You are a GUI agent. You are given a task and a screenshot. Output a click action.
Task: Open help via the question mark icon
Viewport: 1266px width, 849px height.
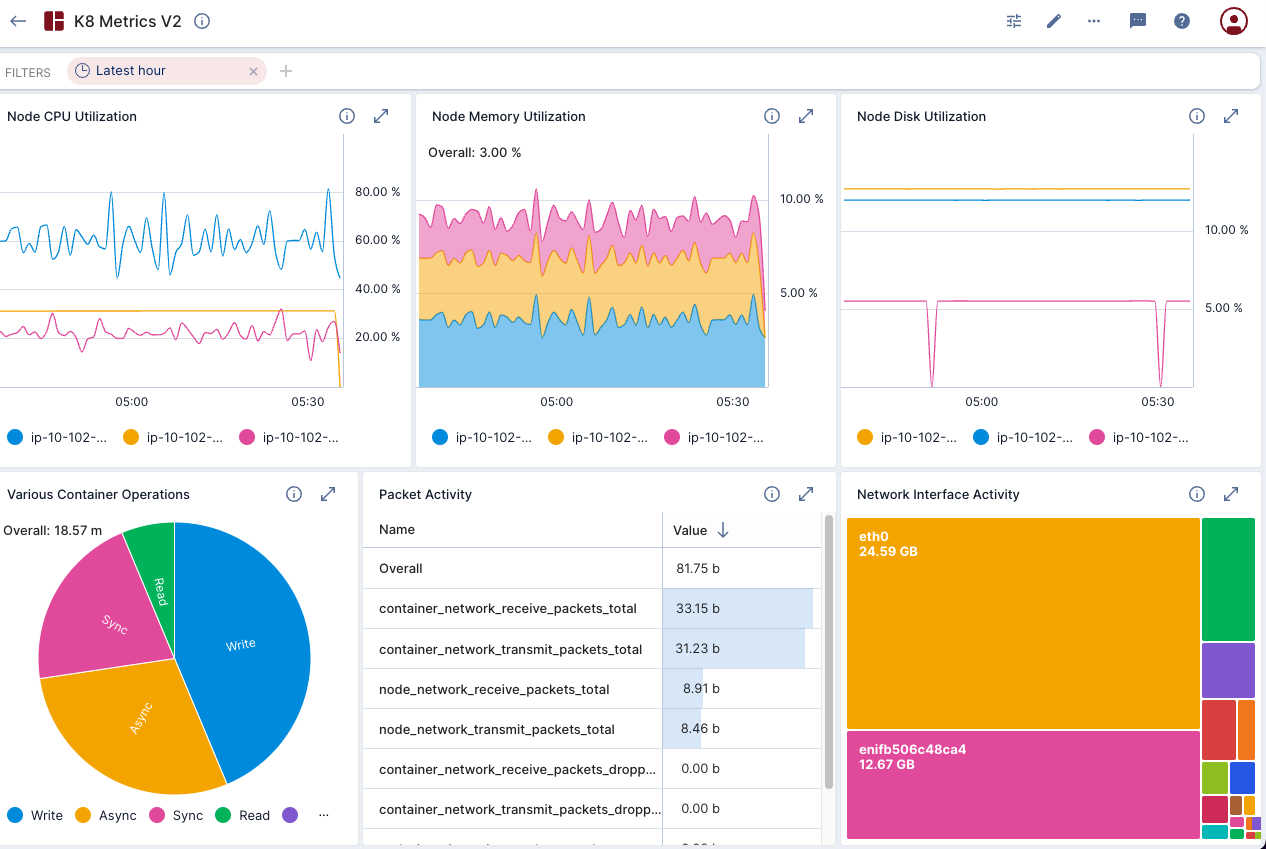coord(1181,20)
